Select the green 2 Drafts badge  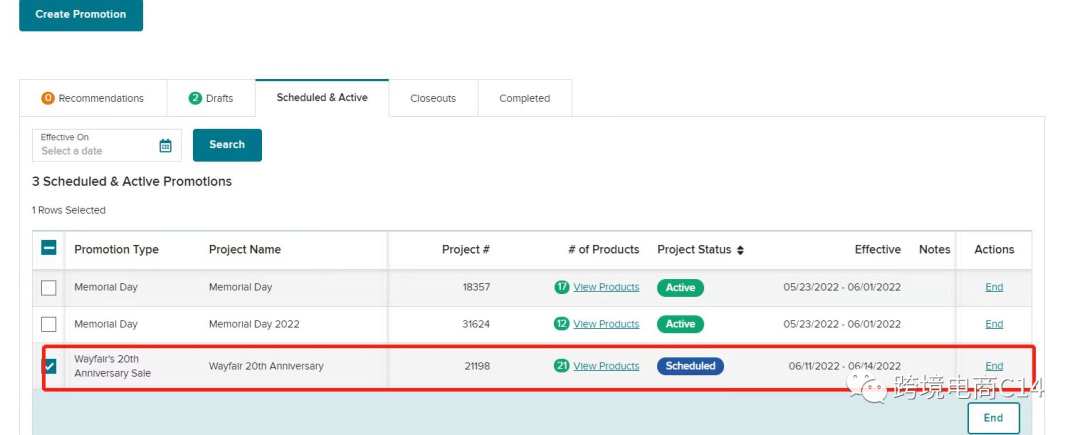195,98
